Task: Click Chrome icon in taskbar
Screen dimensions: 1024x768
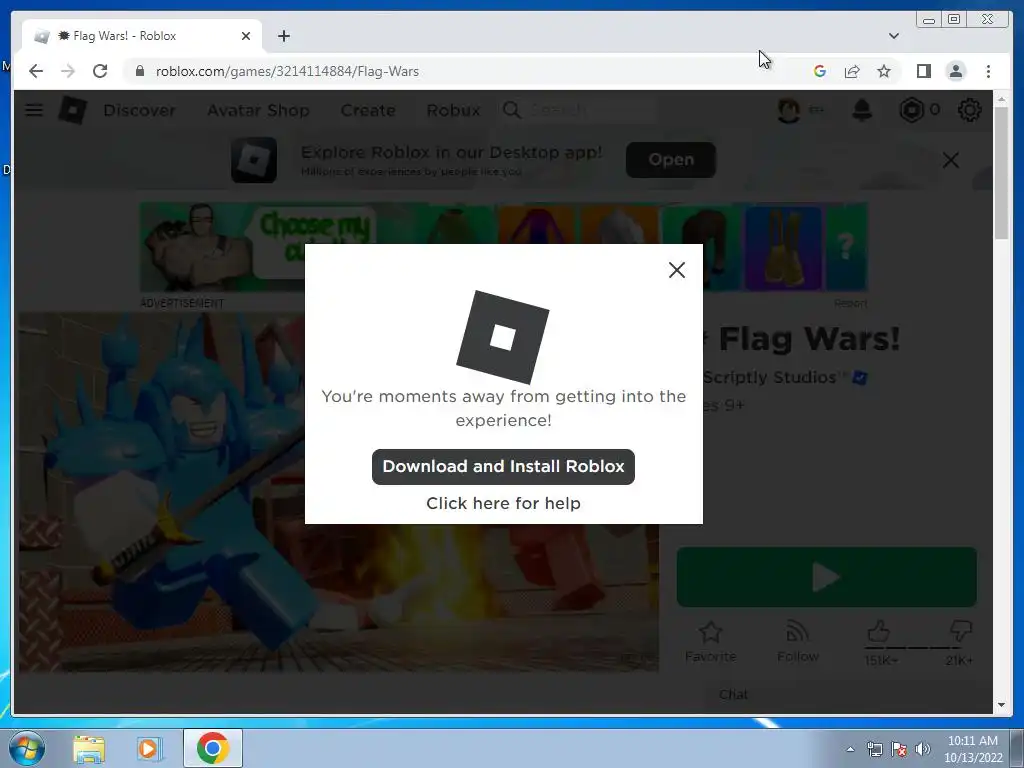Action: click(212, 748)
